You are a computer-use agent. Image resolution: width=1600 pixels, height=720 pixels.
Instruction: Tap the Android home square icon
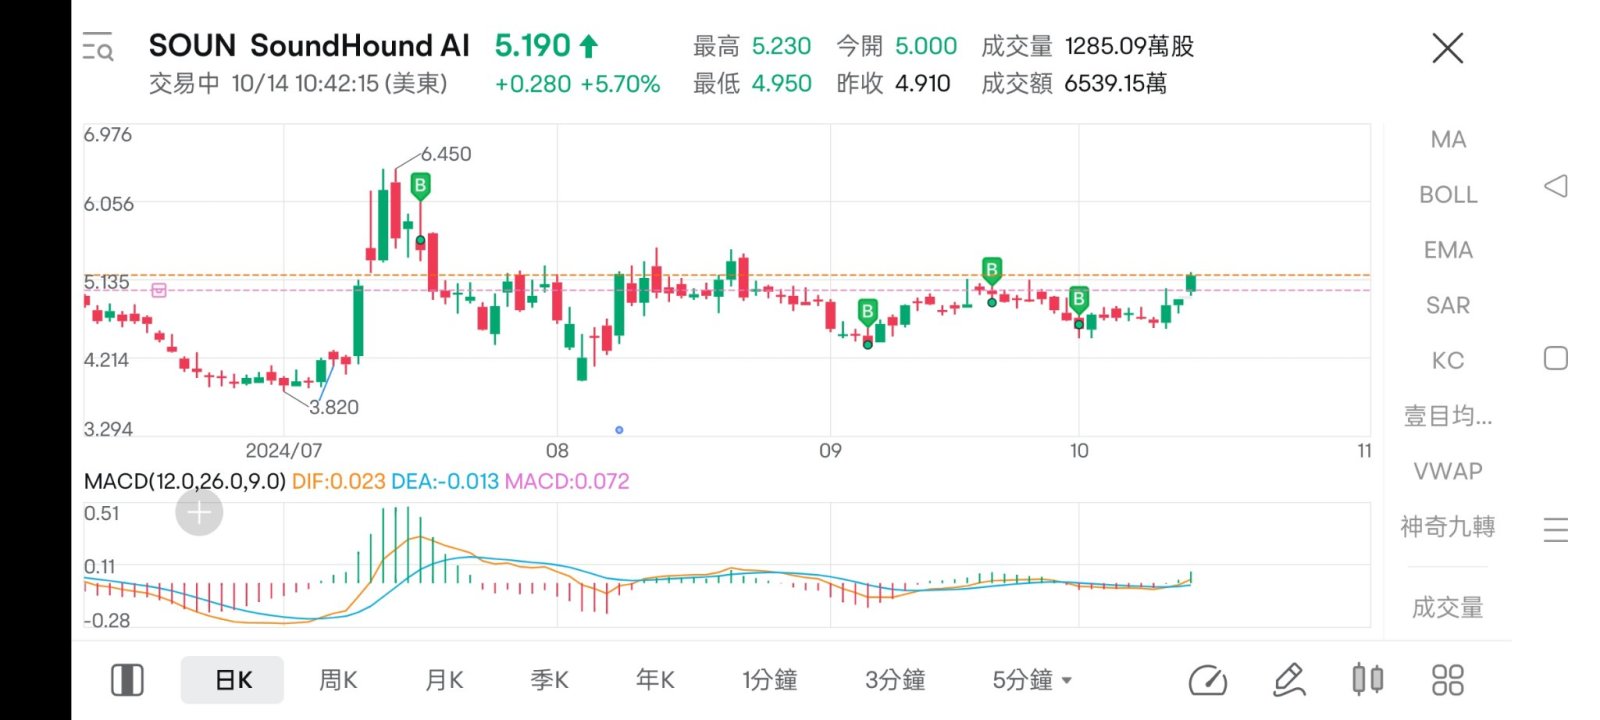tap(1555, 358)
